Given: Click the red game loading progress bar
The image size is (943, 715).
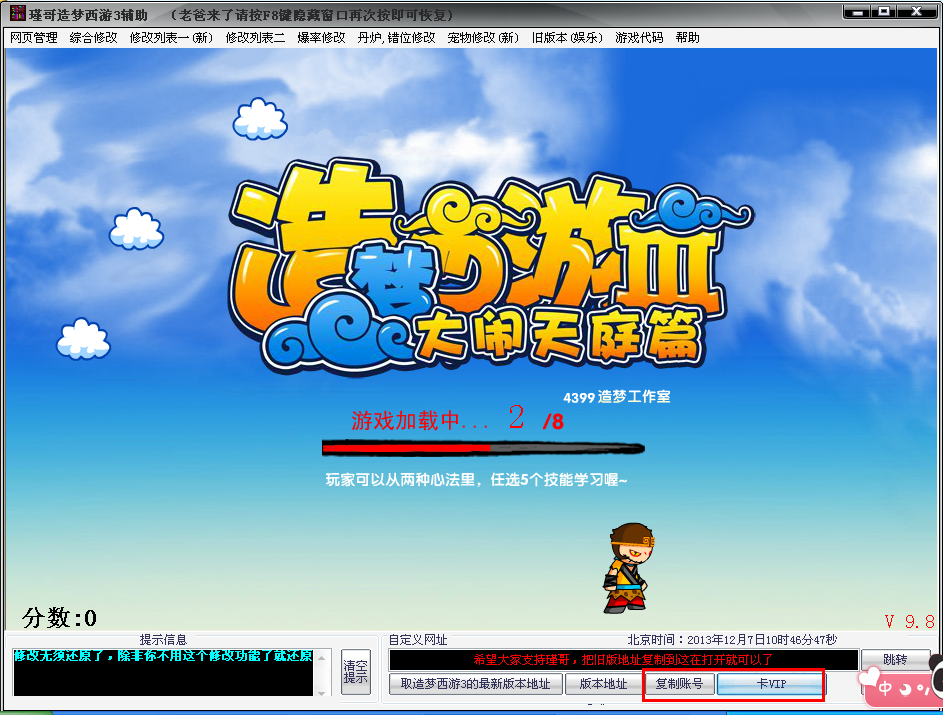Looking at the screenshot, I should [483, 448].
